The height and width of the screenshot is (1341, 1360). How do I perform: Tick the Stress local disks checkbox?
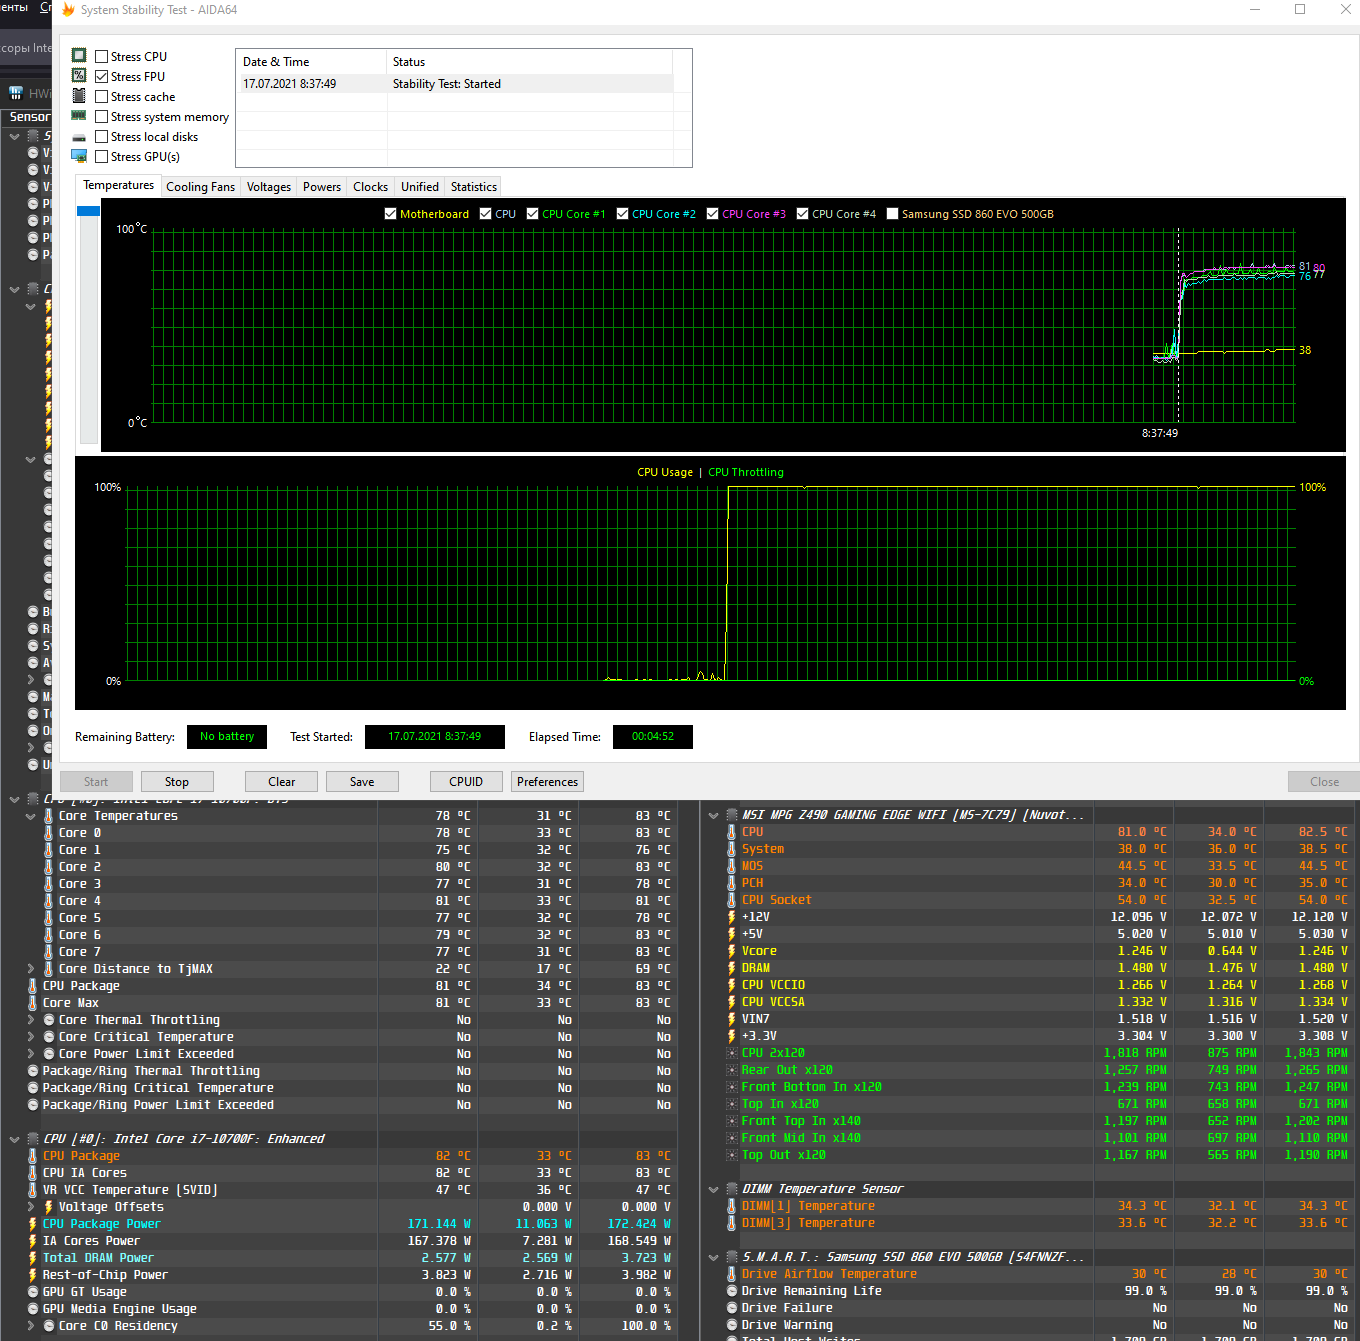[101, 137]
